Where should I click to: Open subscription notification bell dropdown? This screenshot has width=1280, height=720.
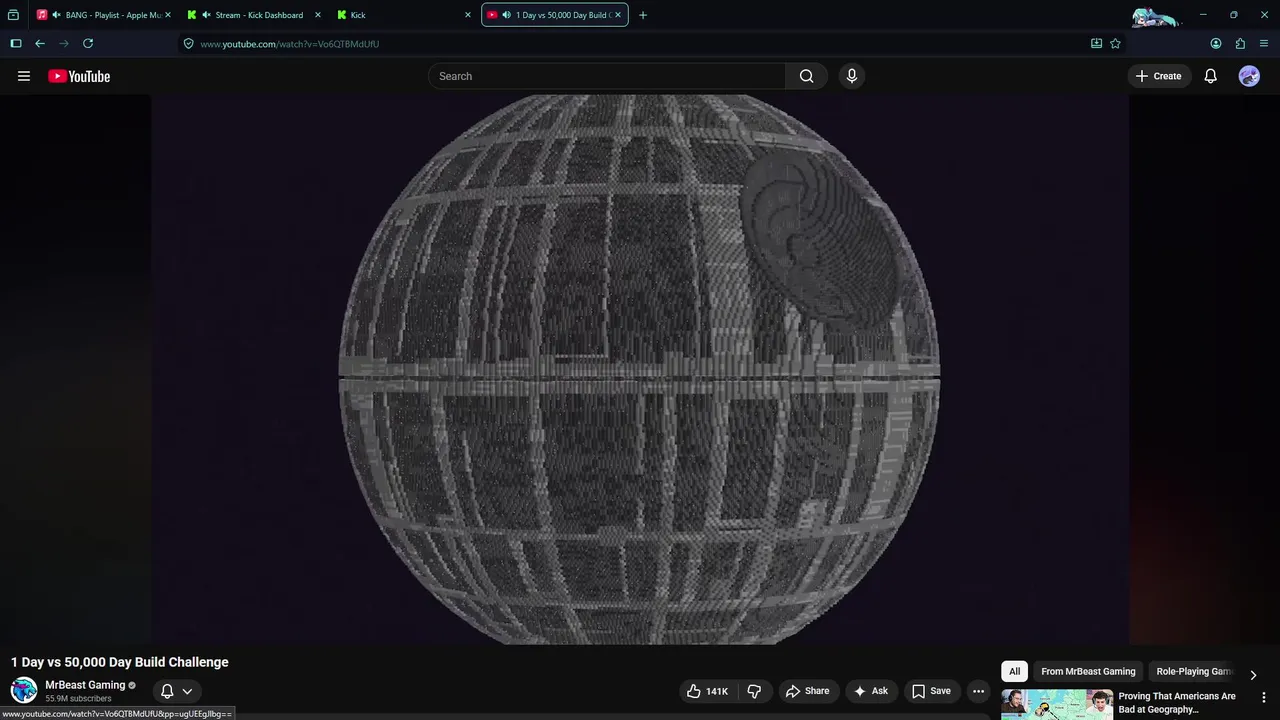pyautogui.click(x=176, y=691)
